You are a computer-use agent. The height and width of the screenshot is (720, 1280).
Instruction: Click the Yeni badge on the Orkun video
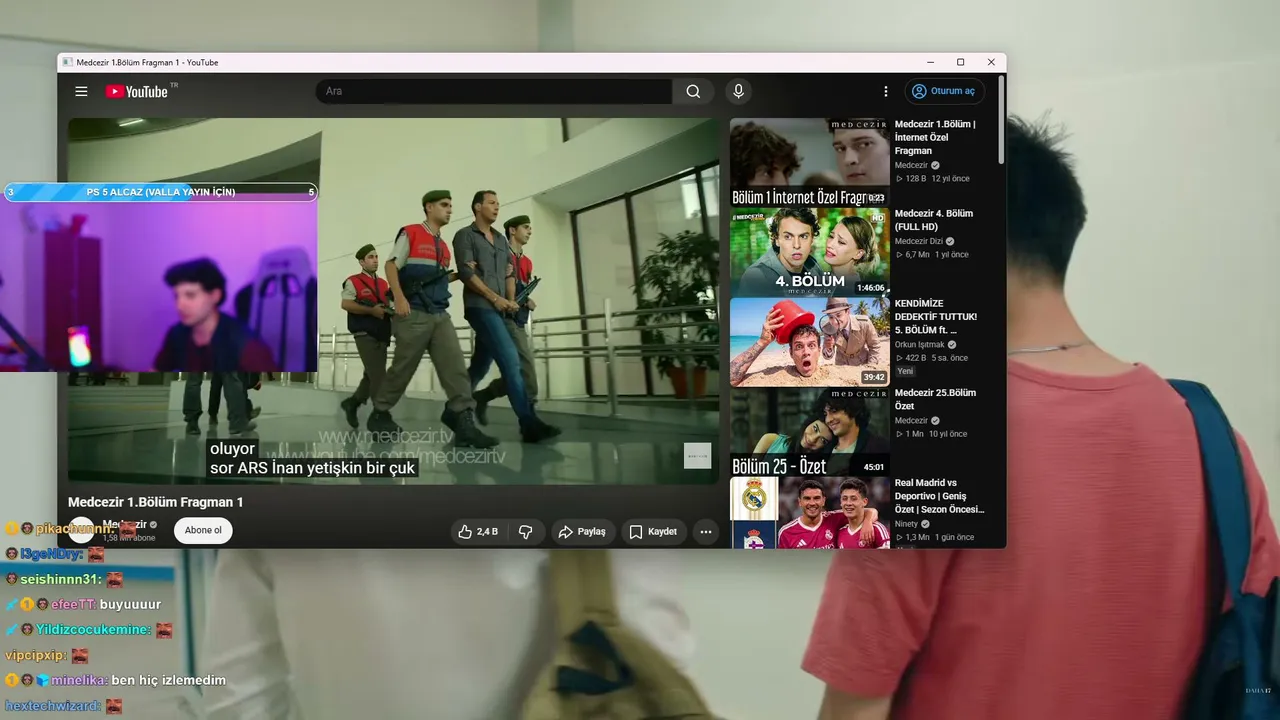coord(905,371)
